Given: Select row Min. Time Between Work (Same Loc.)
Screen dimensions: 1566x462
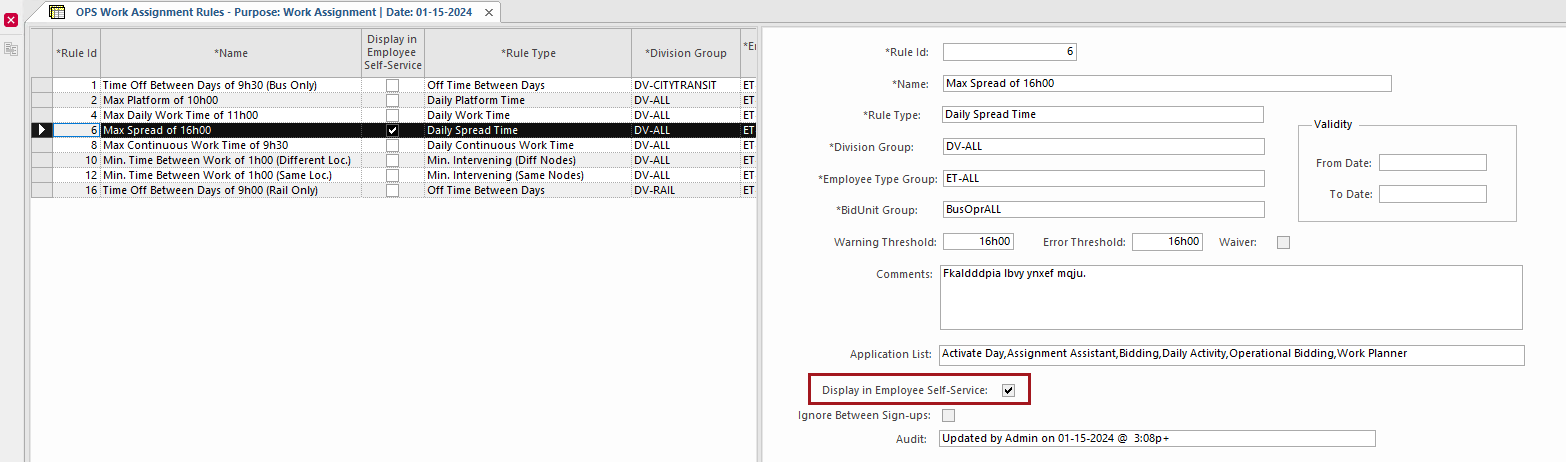Looking at the screenshot, I should coord(394,175).
